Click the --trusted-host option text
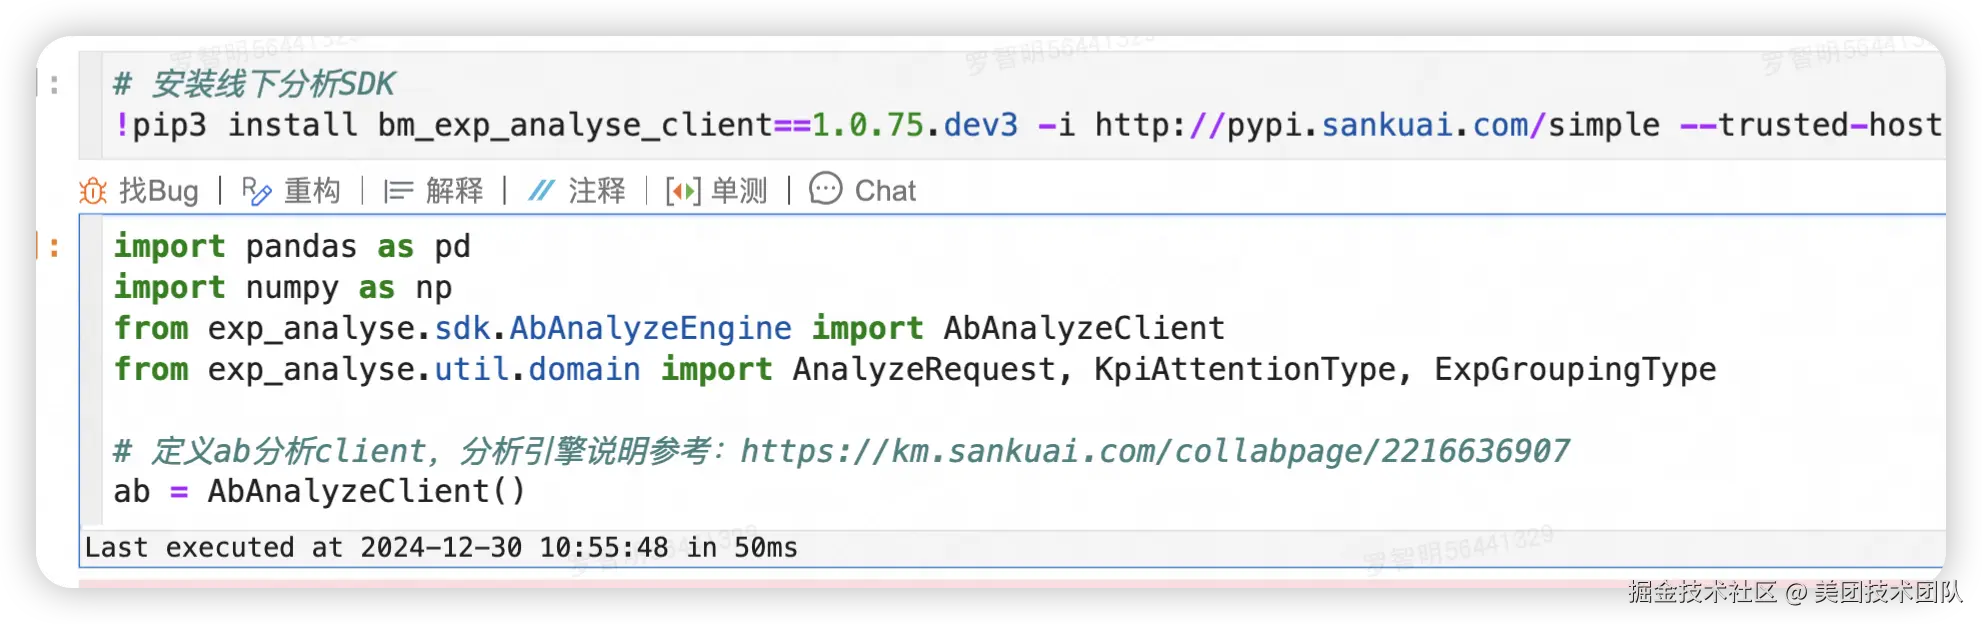This screenshot has height=624, width=1982. tap(1810, 125)
